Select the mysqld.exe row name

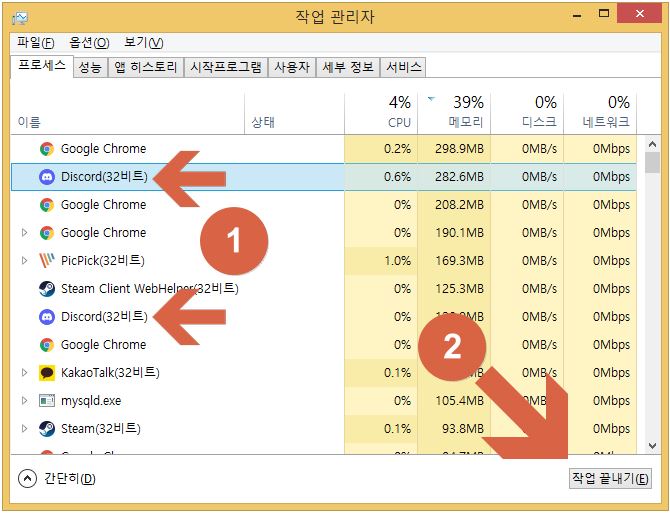[x=91, y=401]
